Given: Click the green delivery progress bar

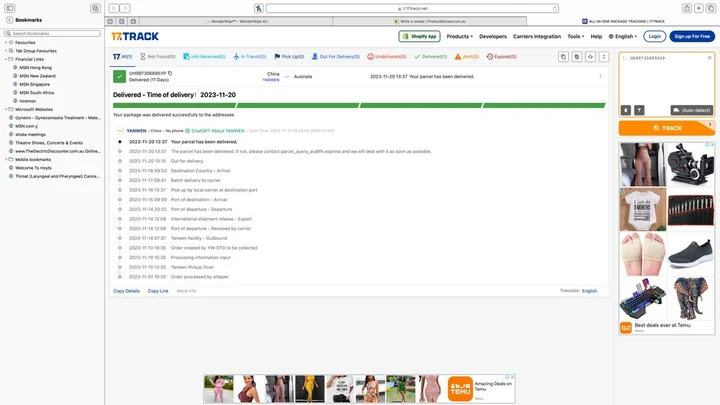Looking at the screenshot, I should pyautogui.click(x=358, y=104).
